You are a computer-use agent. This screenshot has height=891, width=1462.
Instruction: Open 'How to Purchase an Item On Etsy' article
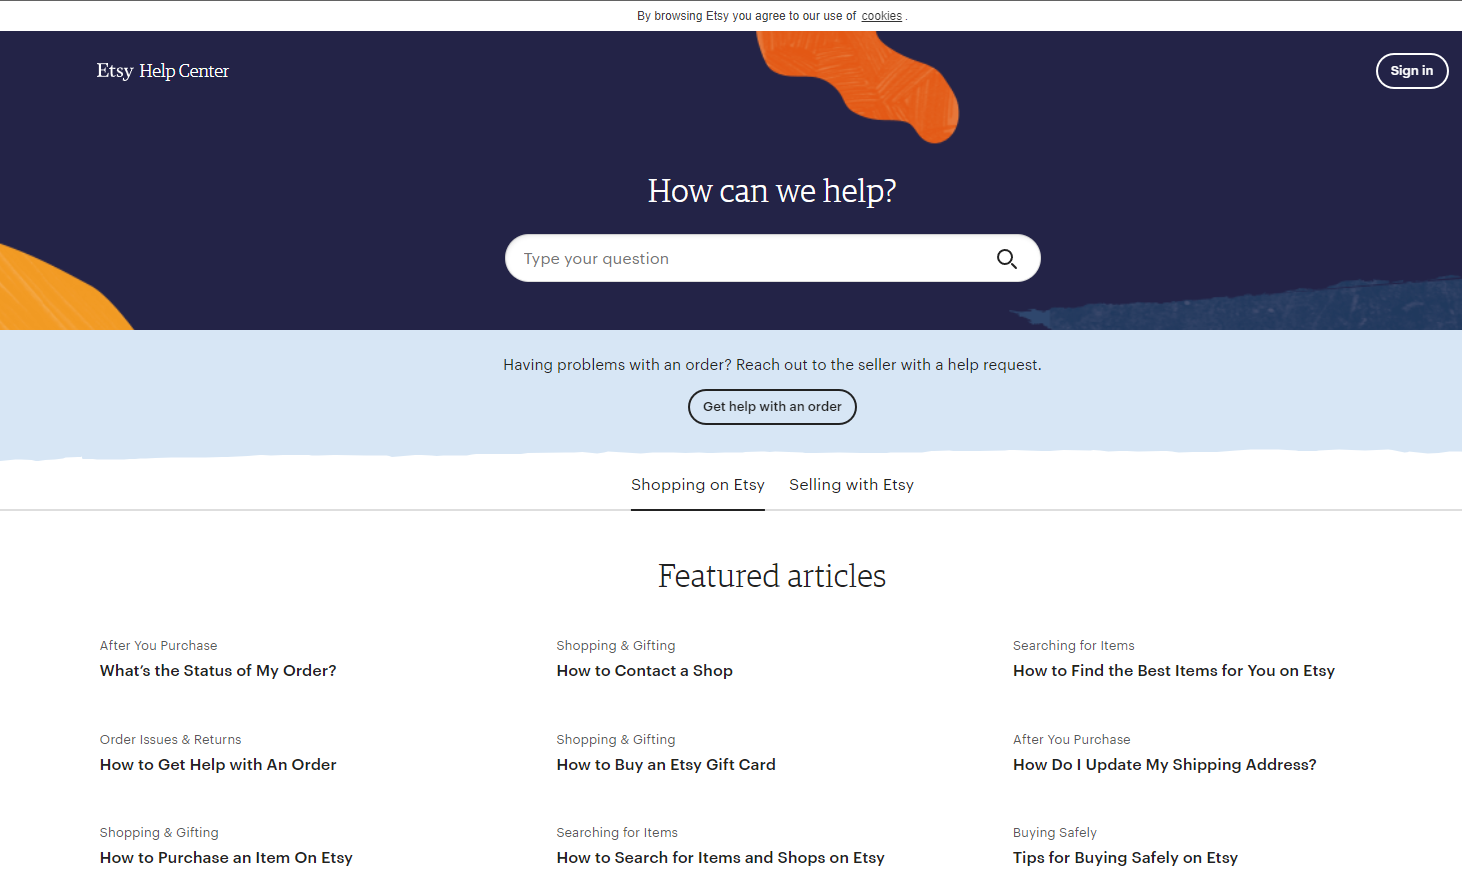pyautogui.click(x=226, y=858)
